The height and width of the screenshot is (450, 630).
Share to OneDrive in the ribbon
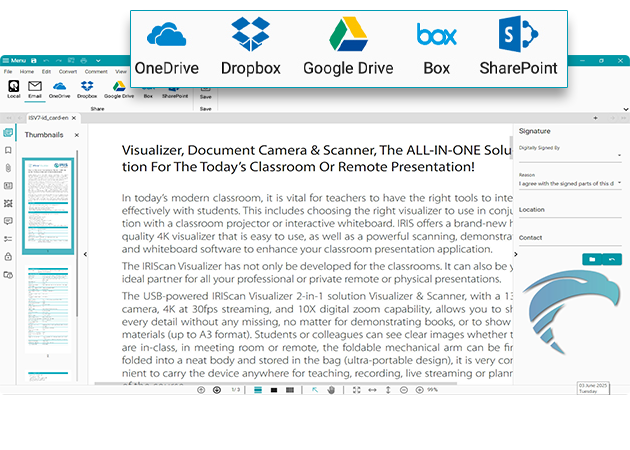click(59, 89)
